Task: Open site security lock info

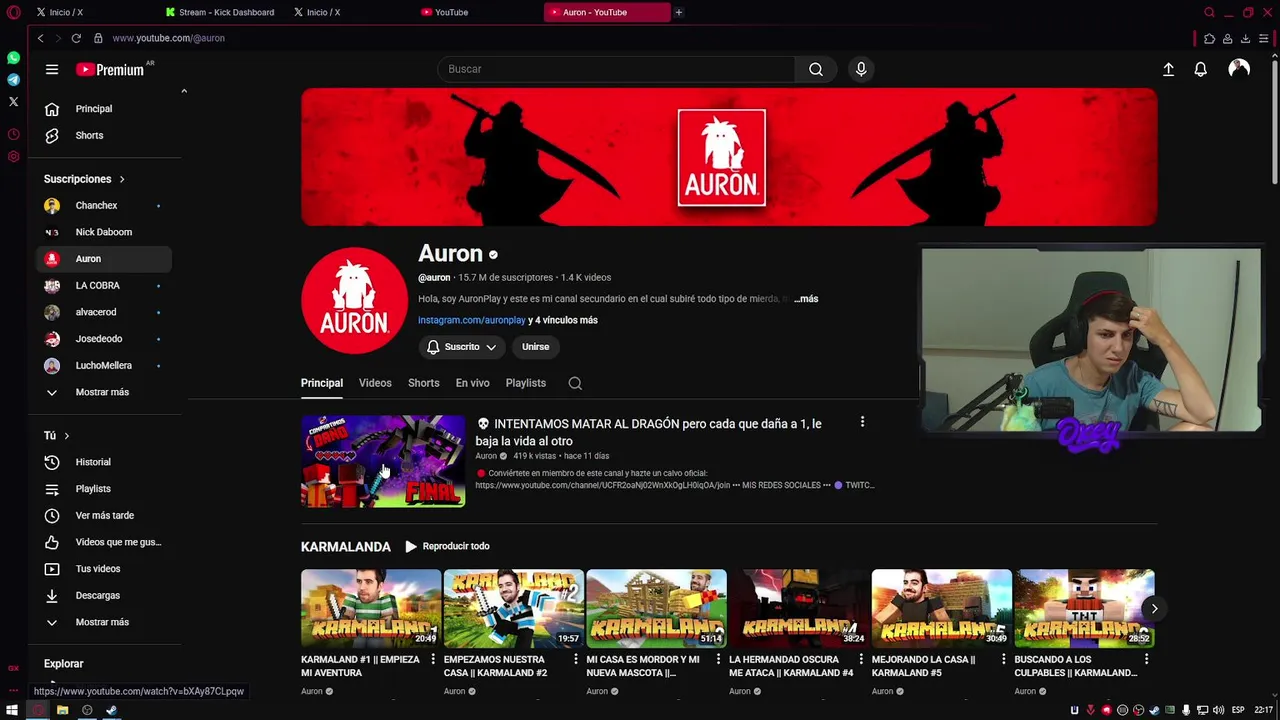Action: tap(98, 38)
